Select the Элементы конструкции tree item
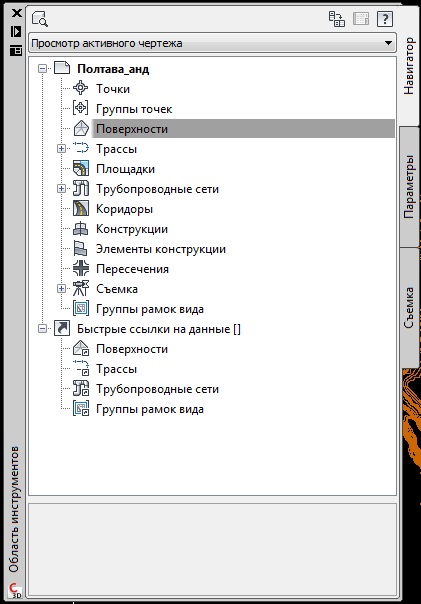Image resolution: width=421 pixels, height=604 pixels. [161, 249]
